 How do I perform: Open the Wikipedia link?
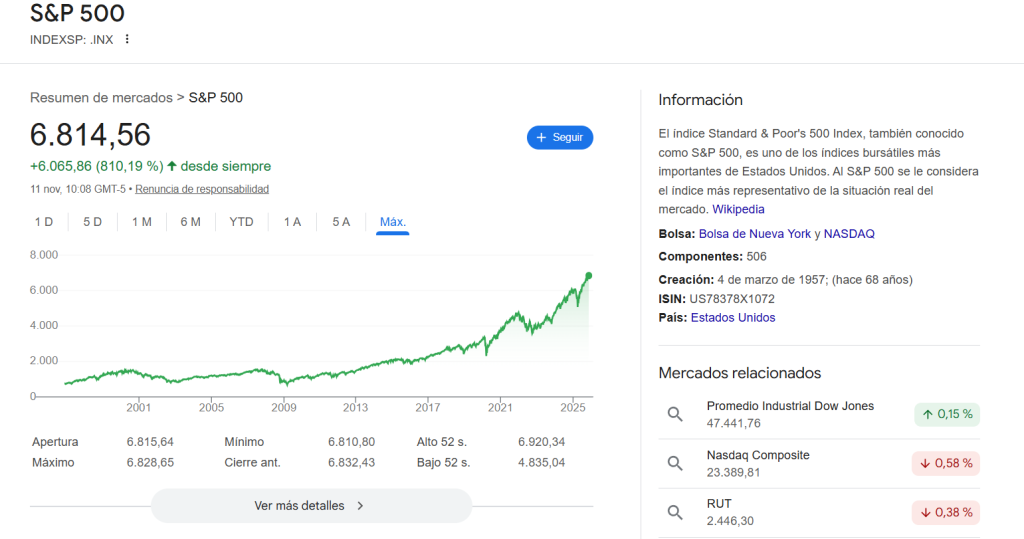pos(738,209)
